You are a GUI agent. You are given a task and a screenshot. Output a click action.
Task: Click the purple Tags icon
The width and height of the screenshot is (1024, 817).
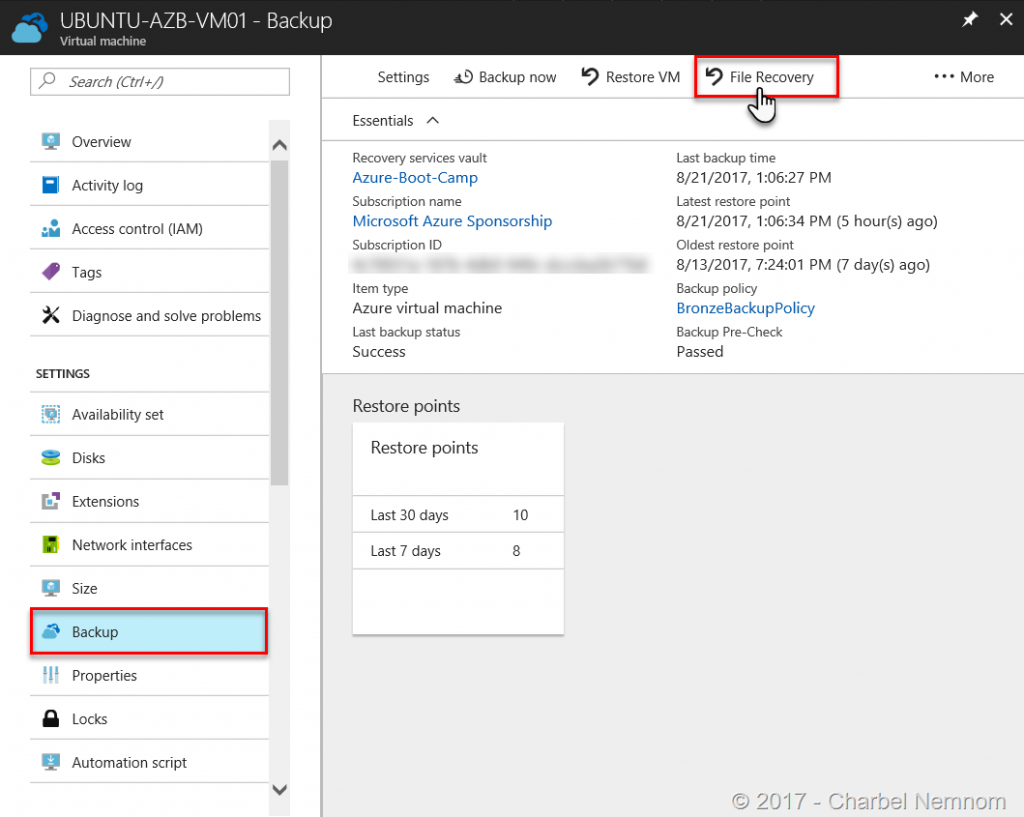pyautogui.click(x=51, y=272)
